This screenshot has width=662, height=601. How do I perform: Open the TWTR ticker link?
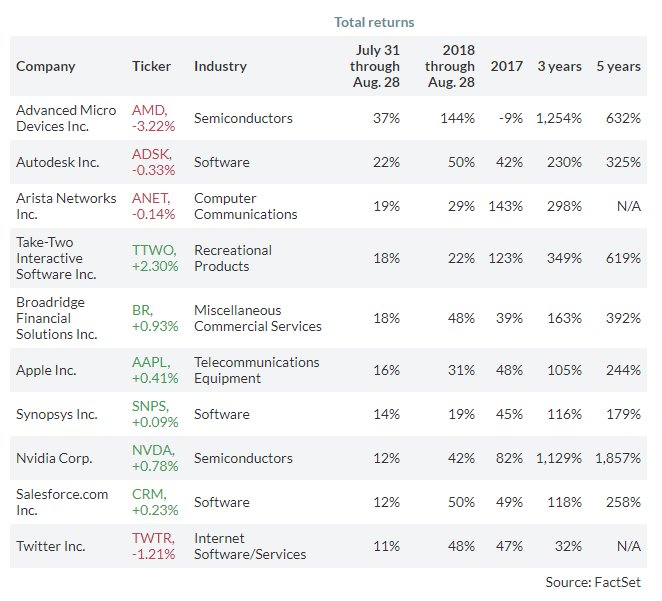click(x=152, y=538)
